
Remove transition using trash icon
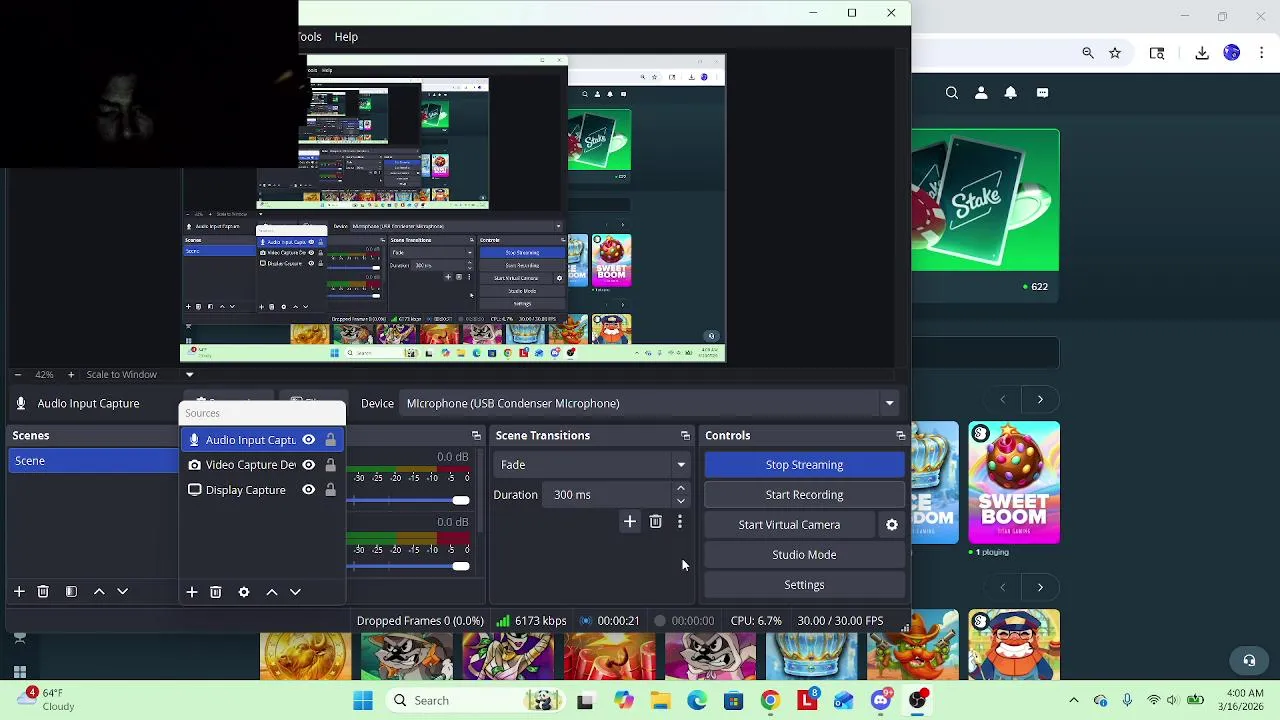click(656, 522)
